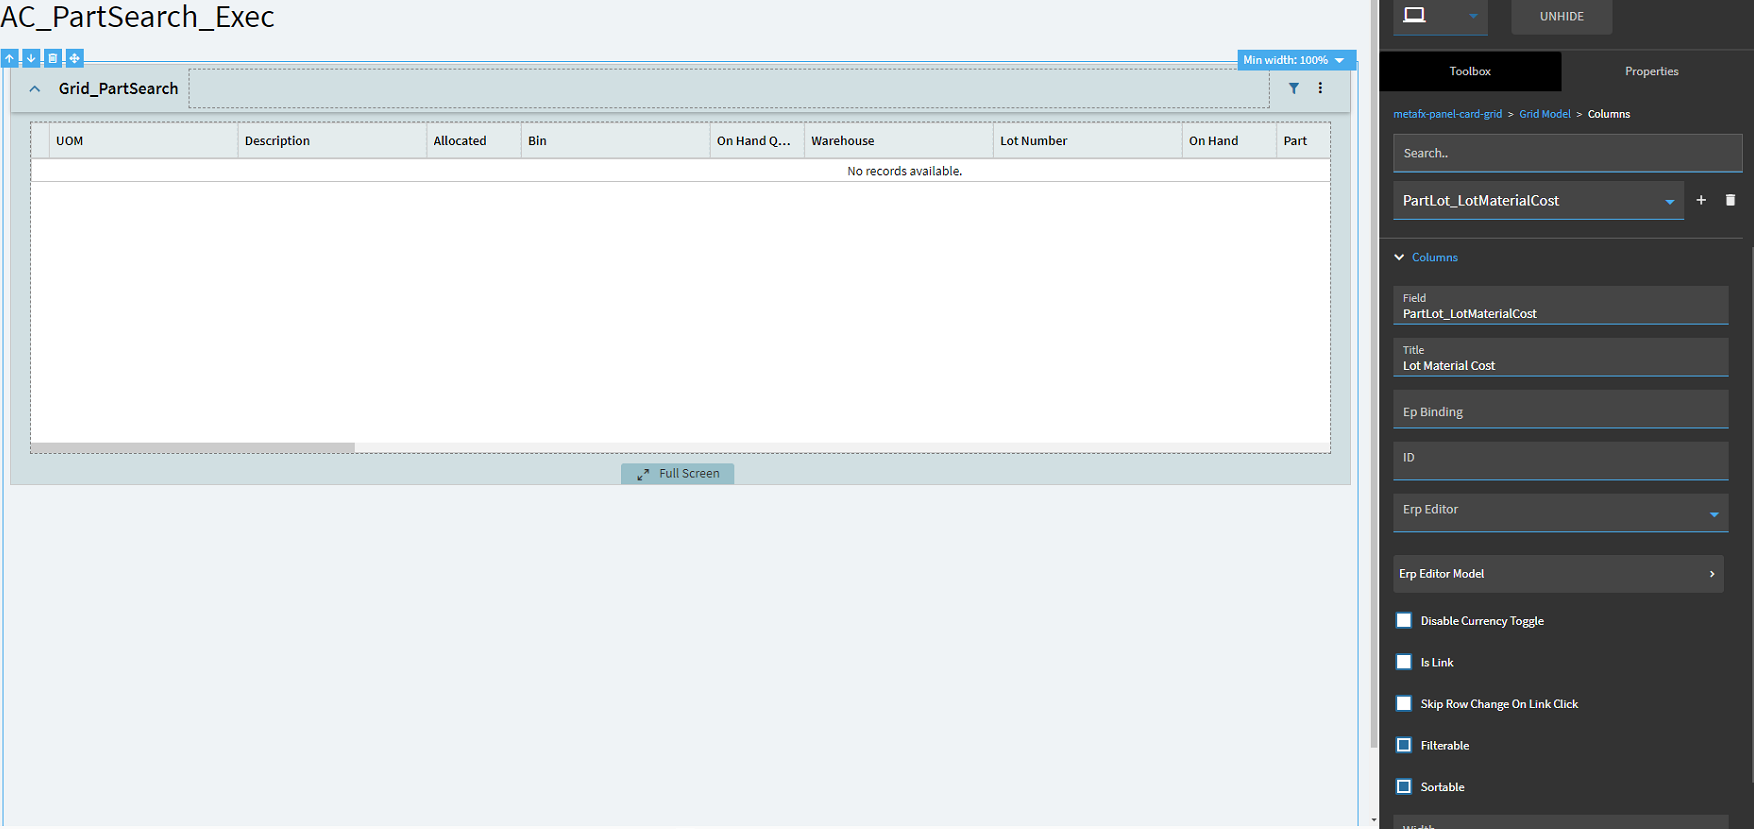Click the Field input PartLot_LotMaterialCost
1754x829 pixels.
pos(1561,306)
